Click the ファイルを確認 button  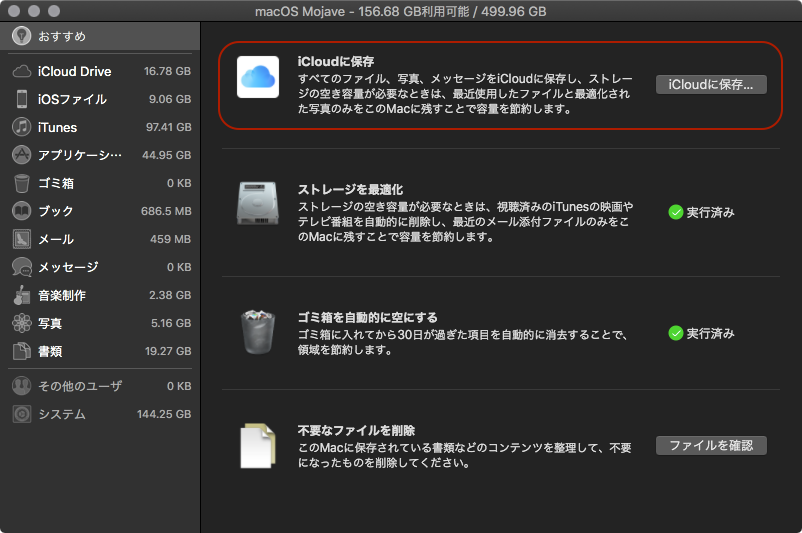(x=711, y=446)
